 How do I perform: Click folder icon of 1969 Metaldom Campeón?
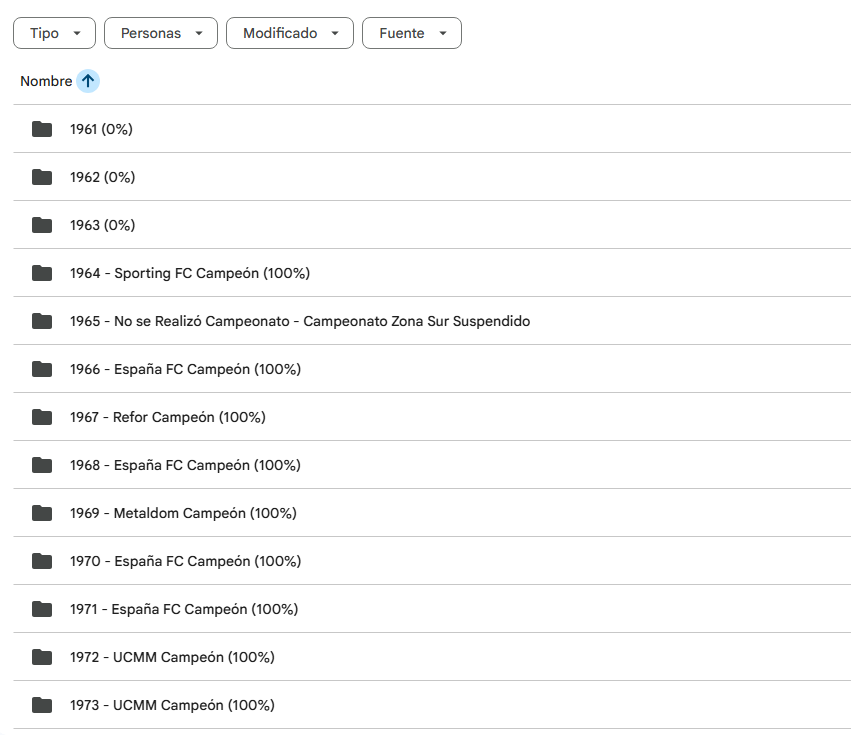pyautogui.click(x=42, y=513)
